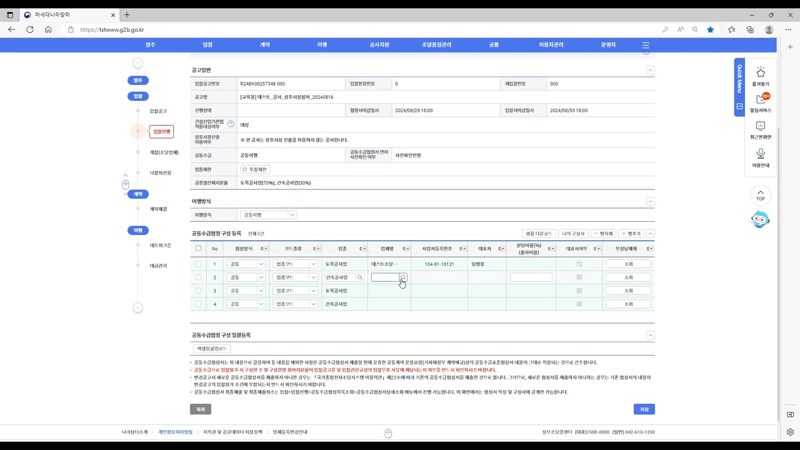Open the operator menu in navbar
The width and height of the screenshot is (800, 450).
coord(608,45)
